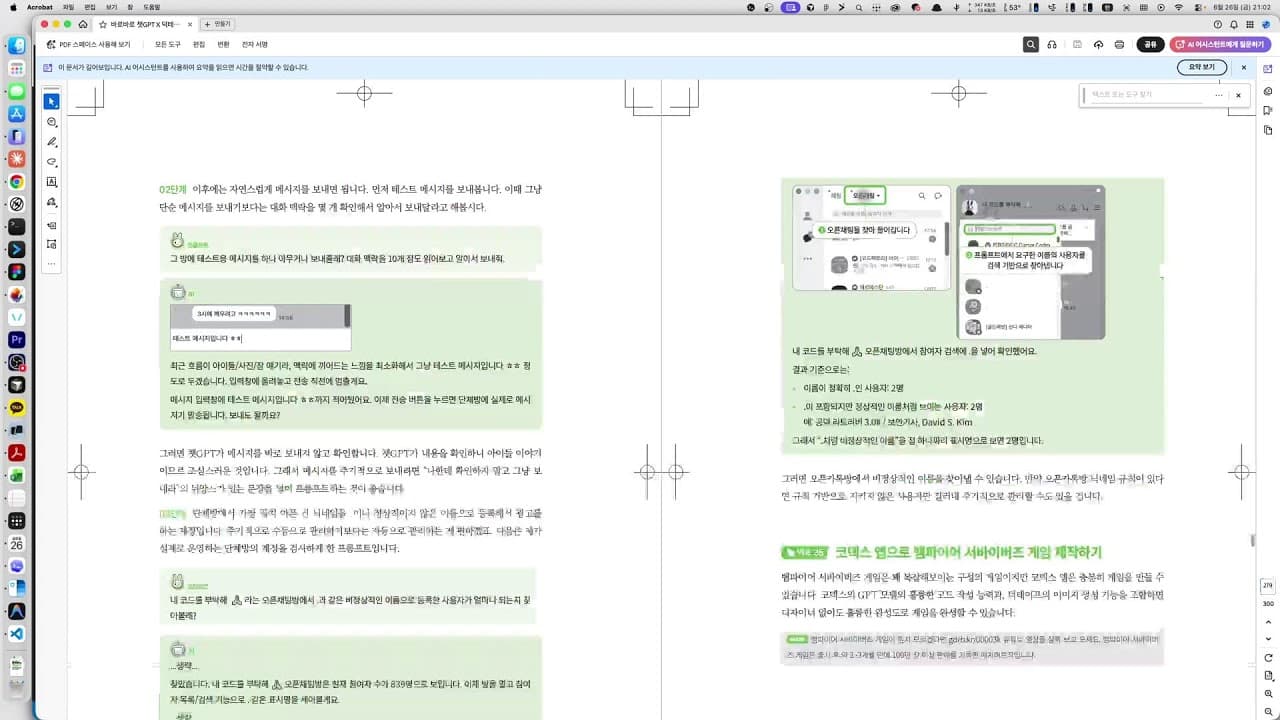Screen dimensions: 1280x720
Task: Activate the add text box tool
Action: click(x=52, y=182)
